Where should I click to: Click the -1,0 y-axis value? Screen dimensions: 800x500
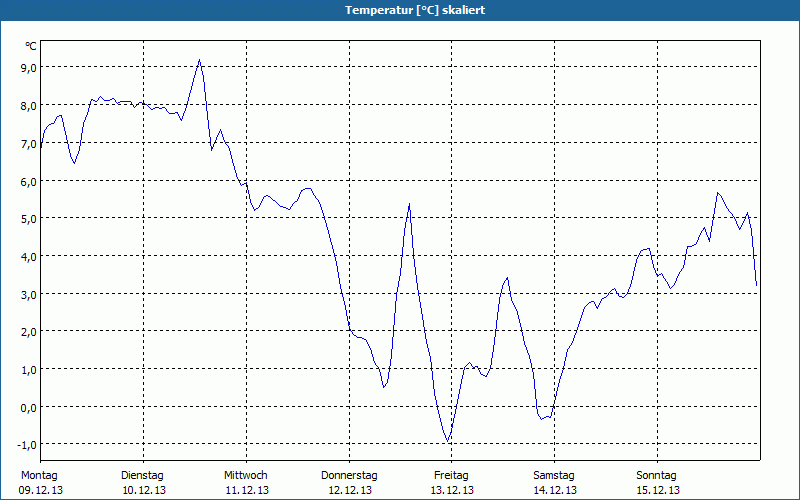click(x=27, y=445)
